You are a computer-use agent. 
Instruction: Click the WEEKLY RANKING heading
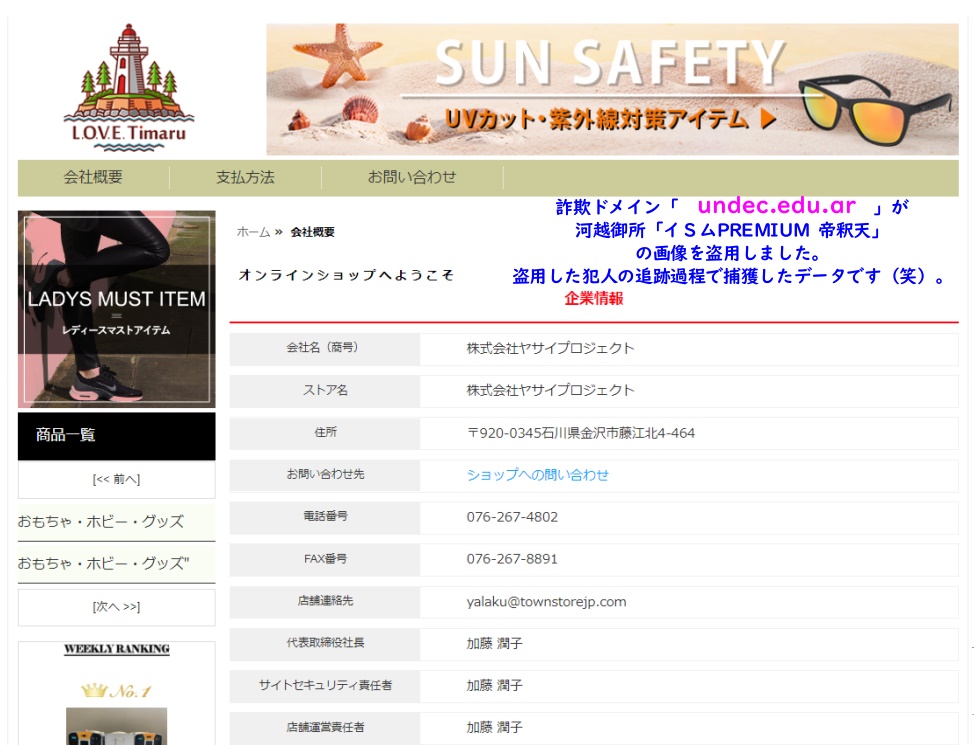click(x=116, y=649)
